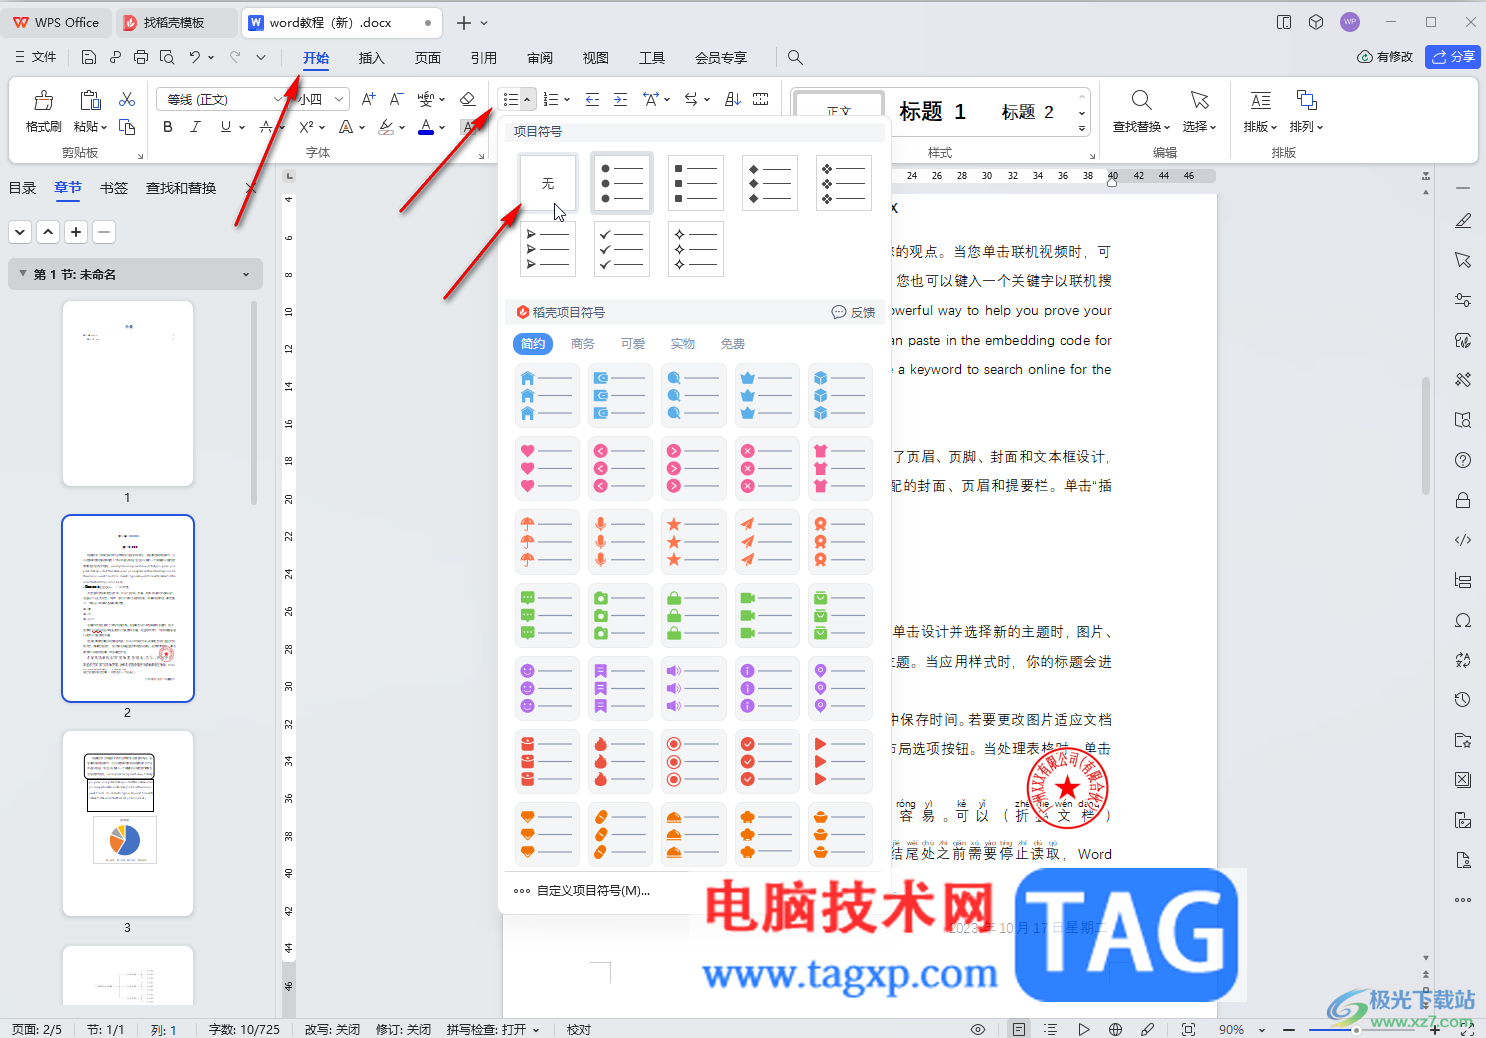Viewport: 1486px width, 1038px height.
Task: Toggle eye-protection mode in status bar
Action: (978, 1029)
